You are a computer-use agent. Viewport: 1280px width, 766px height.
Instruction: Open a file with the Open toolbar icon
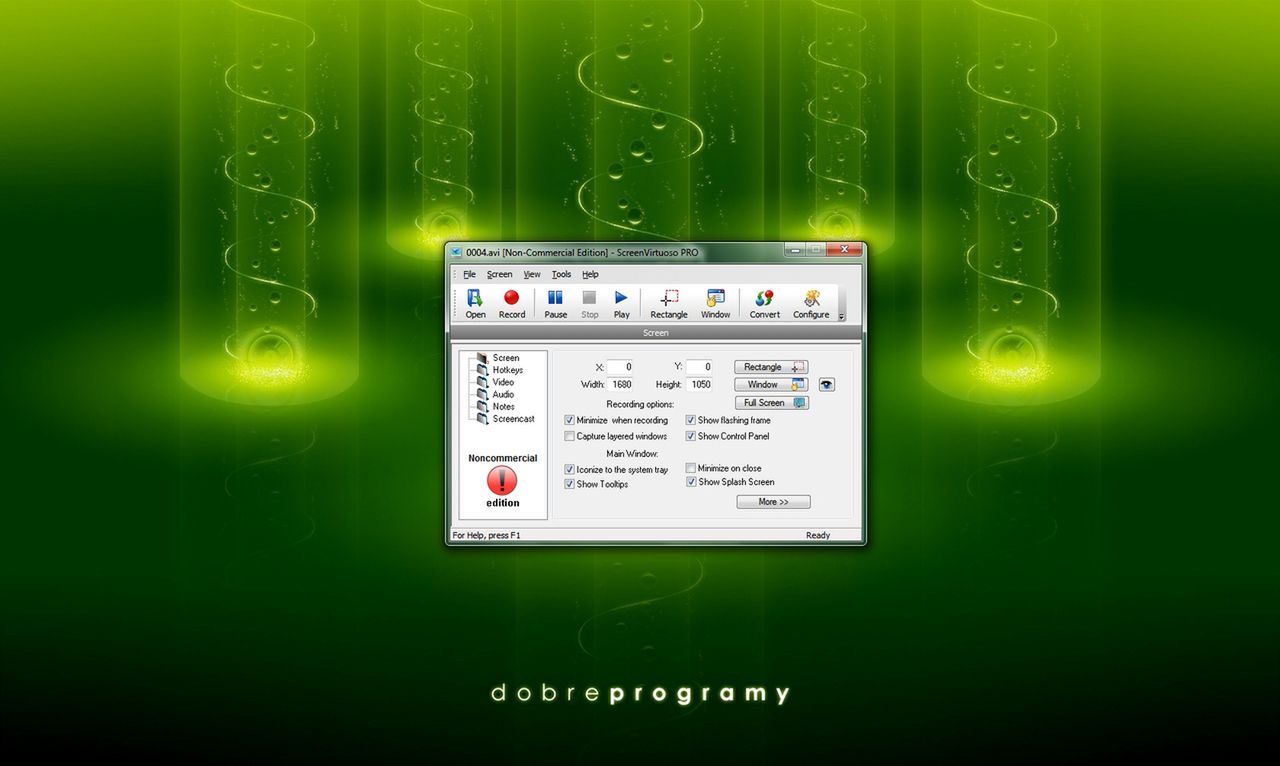point(475,303)
